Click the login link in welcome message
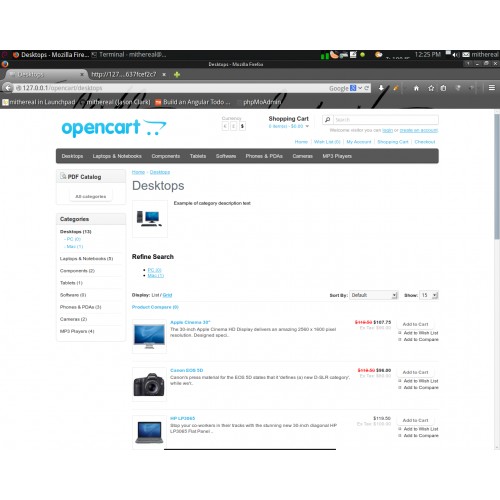 point(387,130)
